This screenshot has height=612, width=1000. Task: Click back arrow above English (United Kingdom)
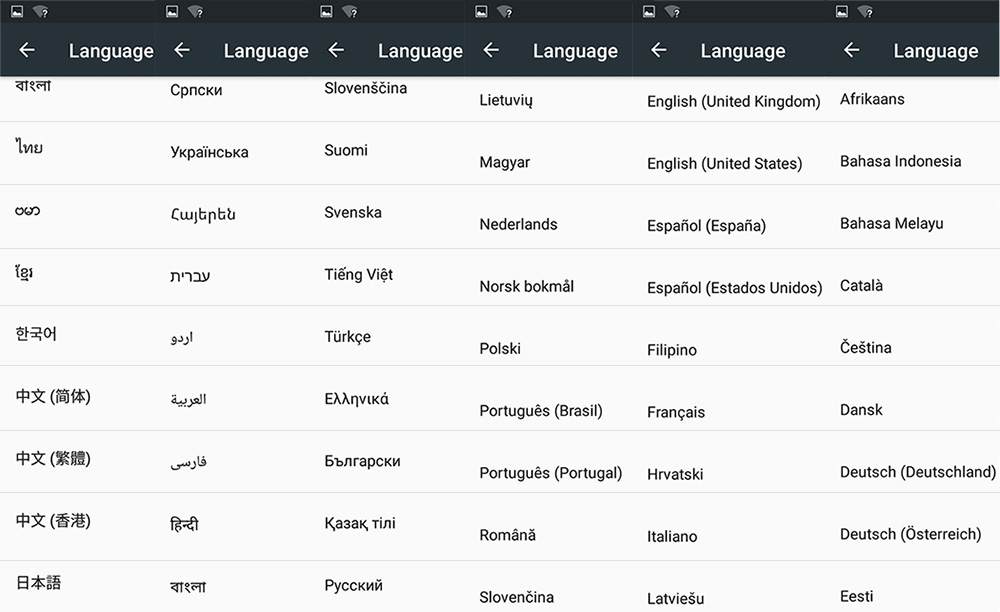coord(658,51)
